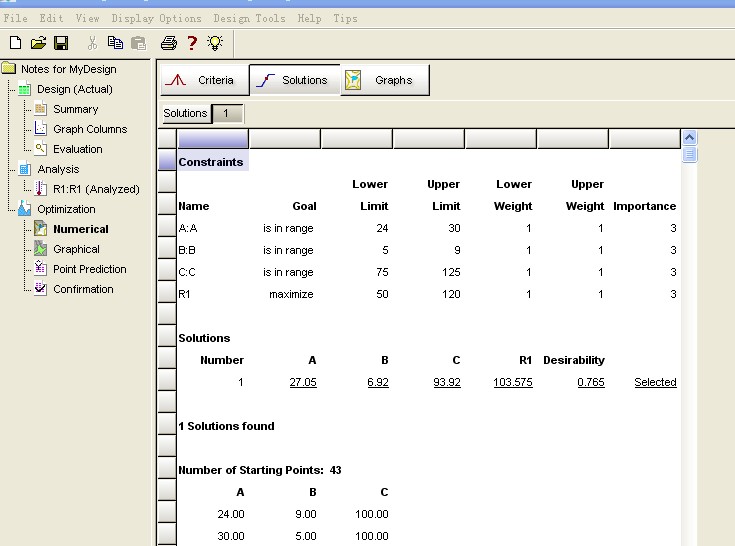Select the R1:R1 (Analyzed) node
Screen dimensions: 735x546
[x=96, y=189]
